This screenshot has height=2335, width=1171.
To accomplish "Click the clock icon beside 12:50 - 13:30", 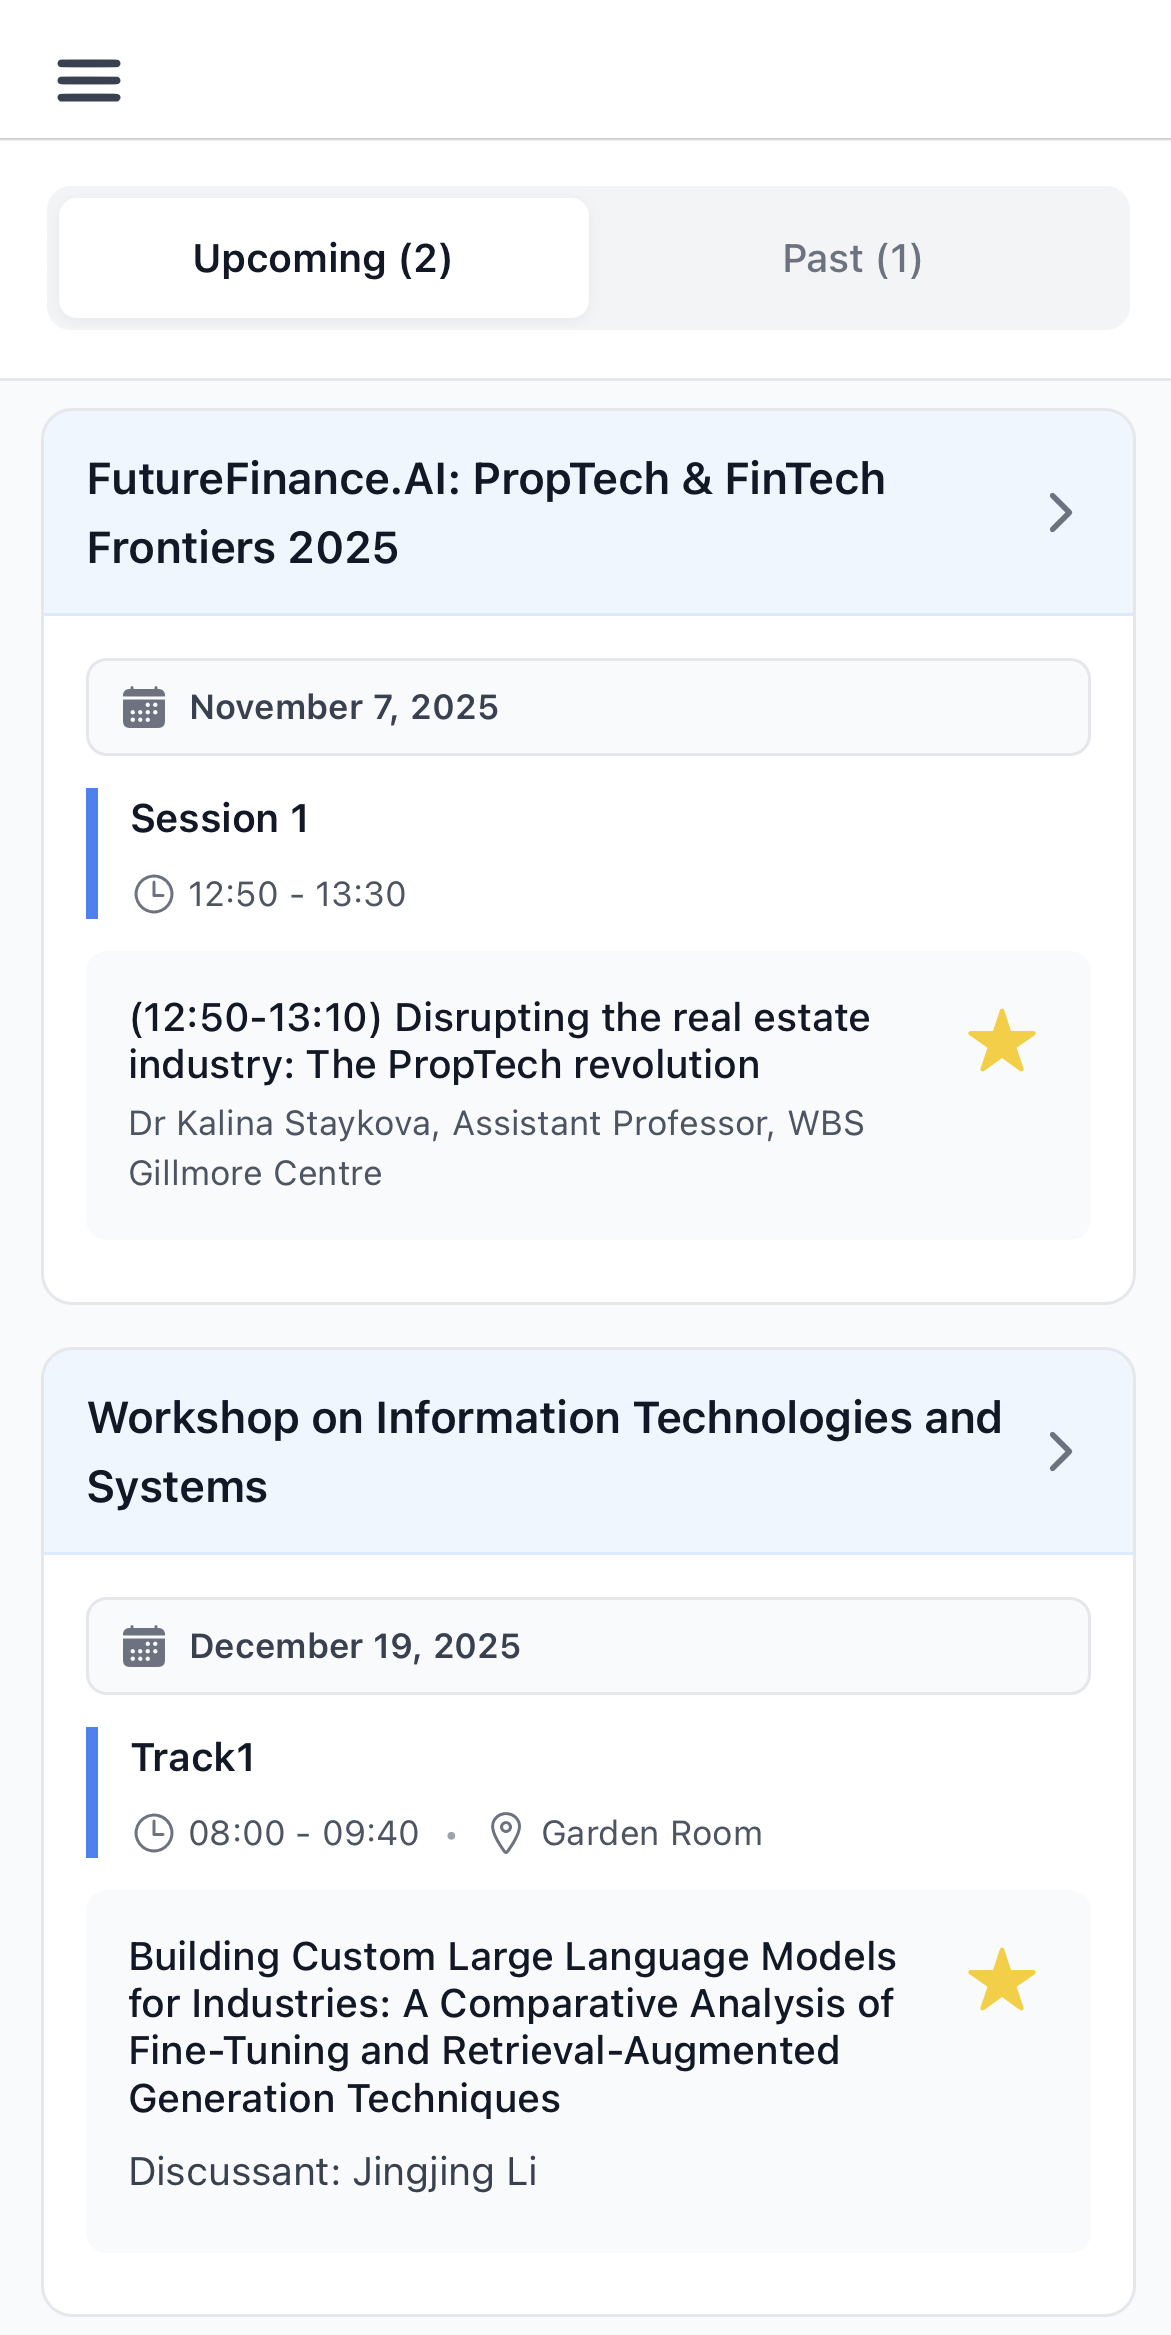I will tap(154, 894).
